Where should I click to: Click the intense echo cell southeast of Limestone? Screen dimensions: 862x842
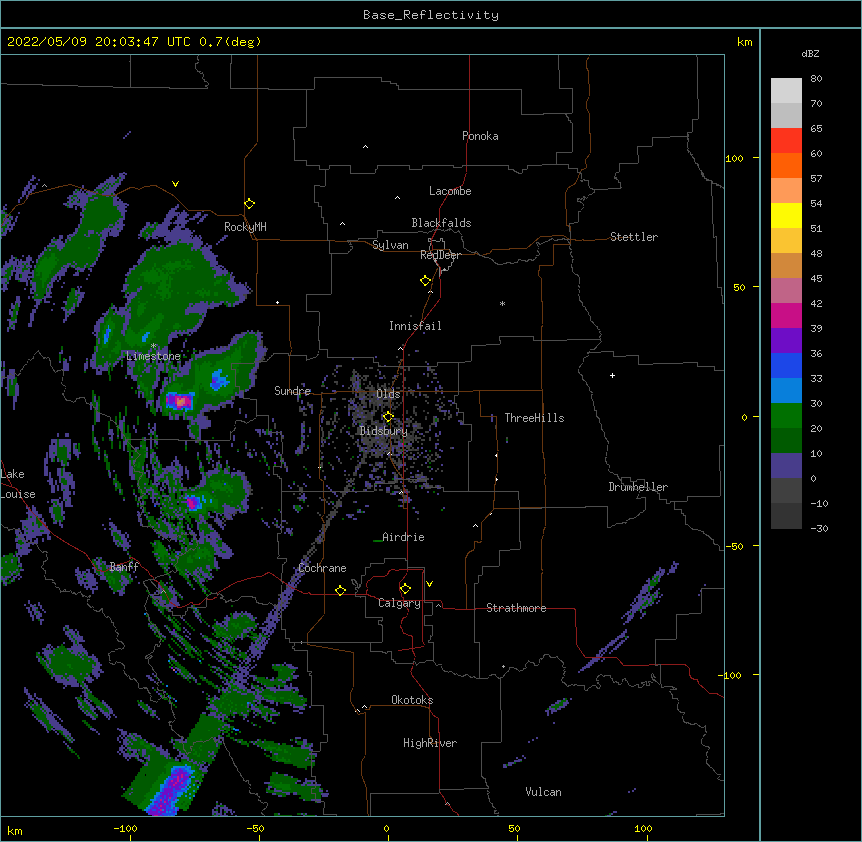[180, 401]
